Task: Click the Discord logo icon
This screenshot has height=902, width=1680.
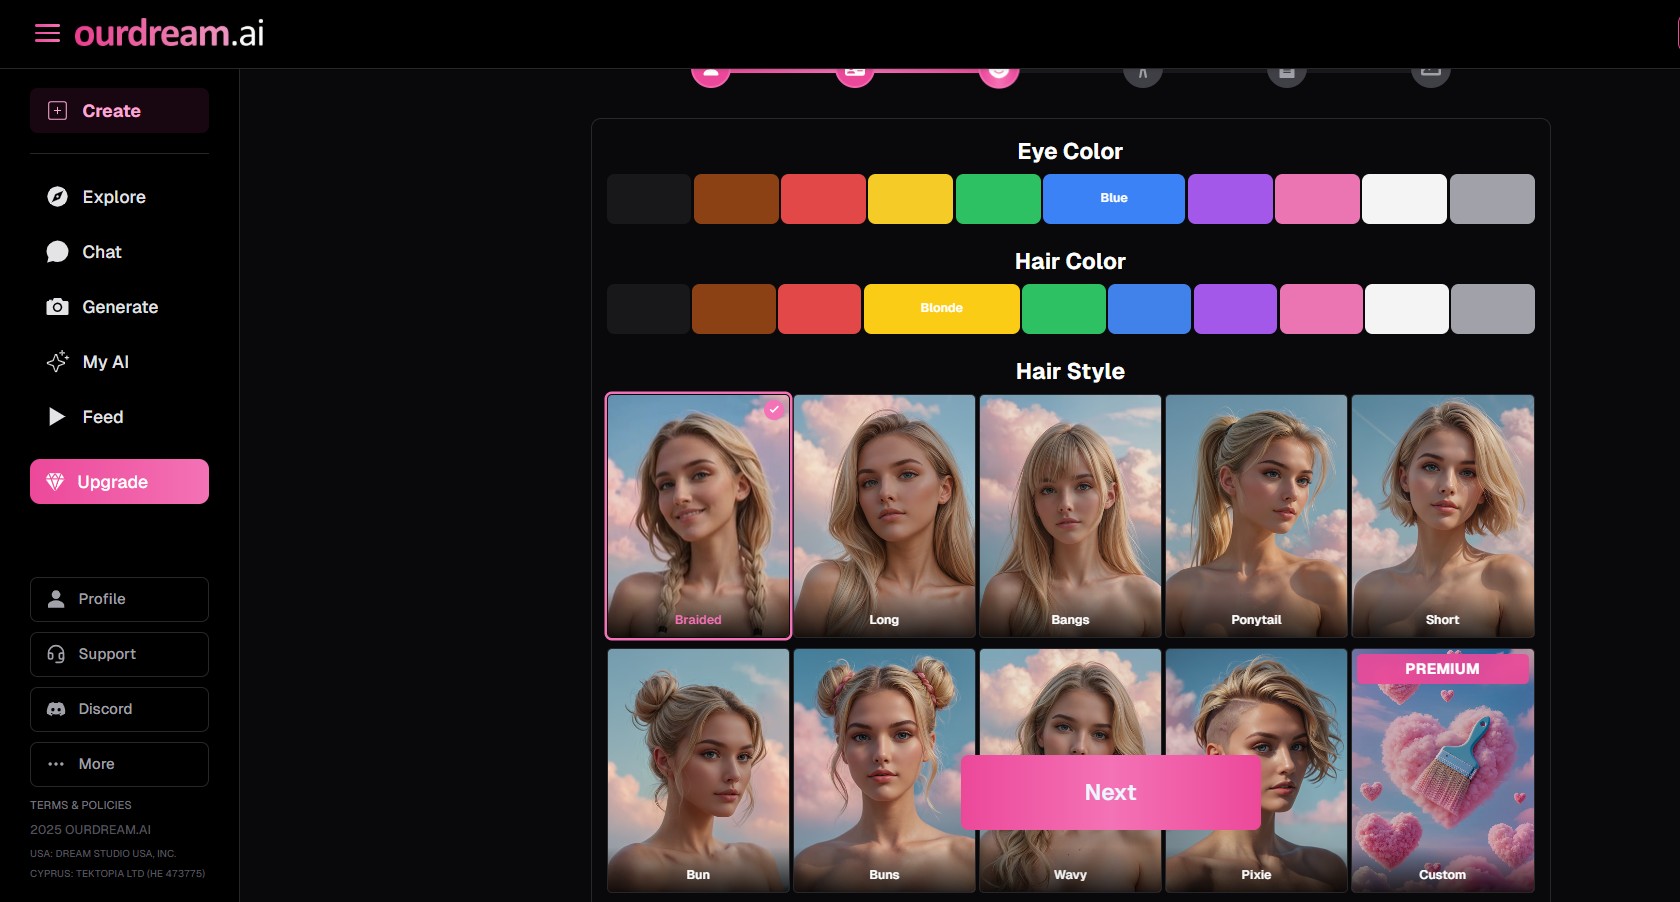Action: [56, 709]
